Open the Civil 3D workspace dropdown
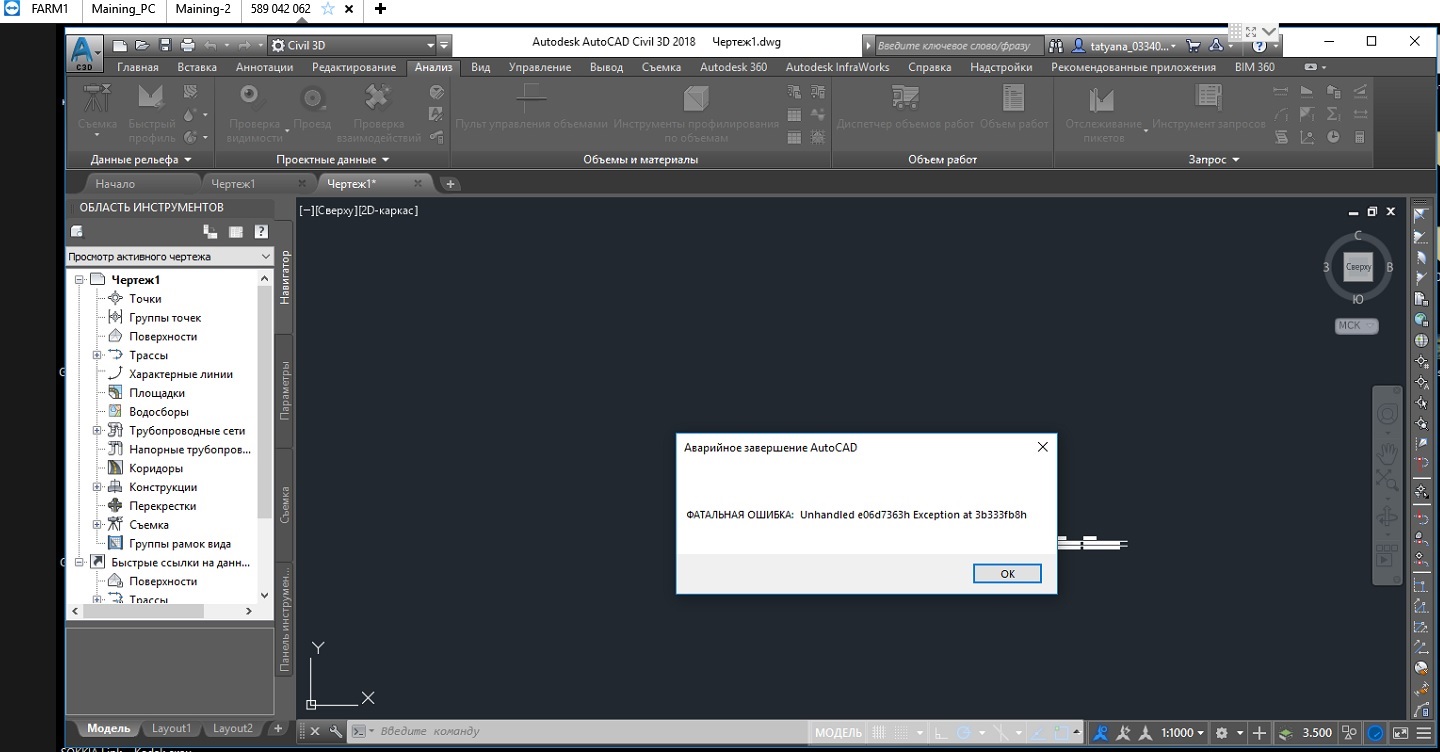 pos(352,45)
